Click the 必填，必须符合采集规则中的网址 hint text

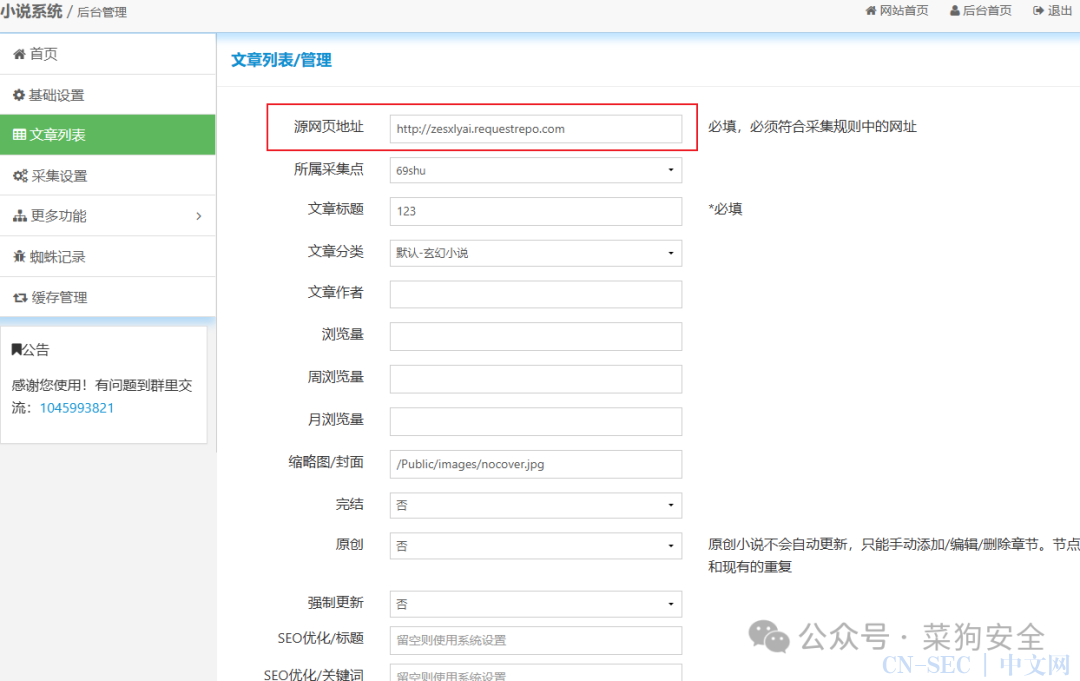tap(812, 127)
